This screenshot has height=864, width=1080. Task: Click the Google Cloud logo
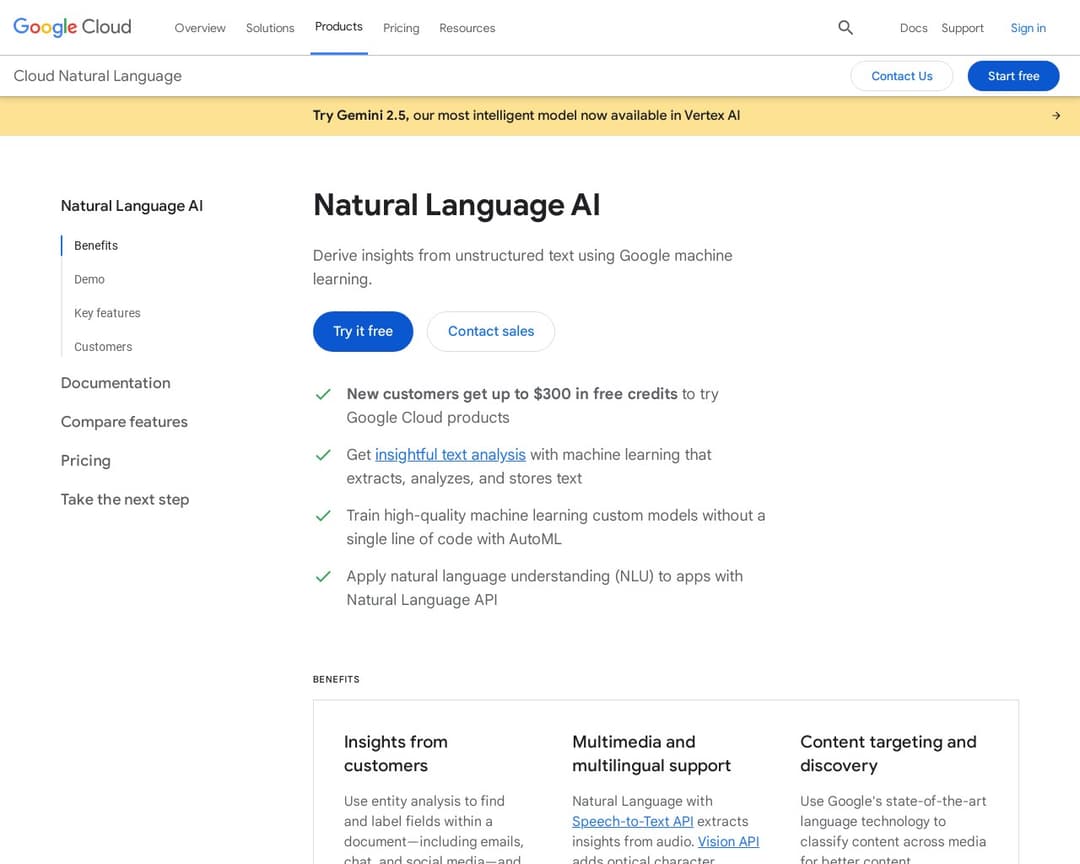coord(72,27)
